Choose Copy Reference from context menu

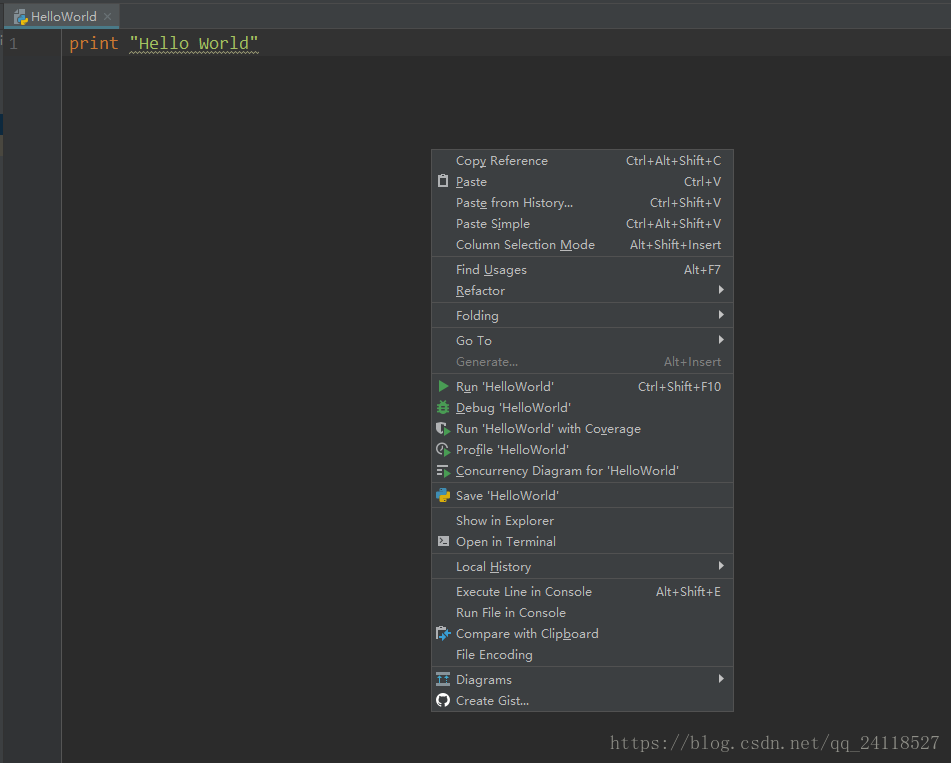click(582, 161)
